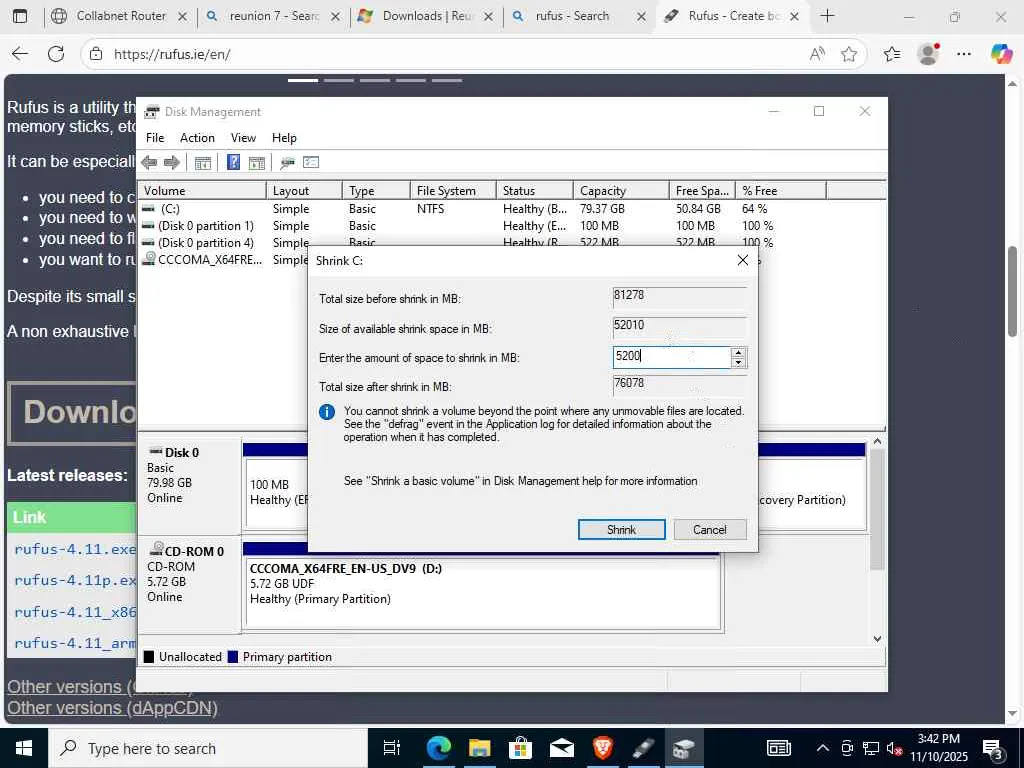Click the CD-ROM 0 drive icon
The height and width of the screenshot is (768, 1024).
pos(156,549)
